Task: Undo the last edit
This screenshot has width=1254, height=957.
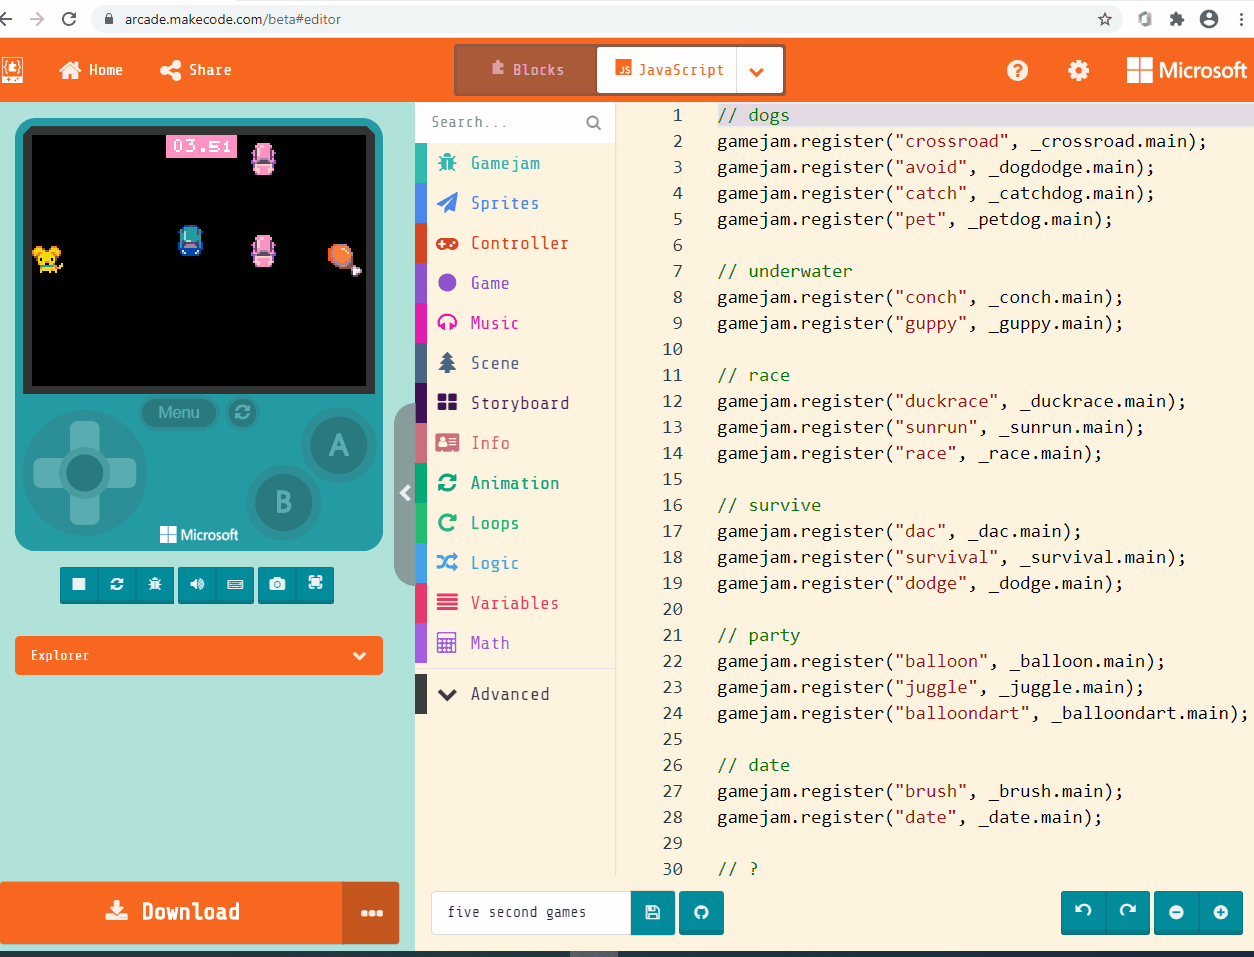Action: [1083, 912]
